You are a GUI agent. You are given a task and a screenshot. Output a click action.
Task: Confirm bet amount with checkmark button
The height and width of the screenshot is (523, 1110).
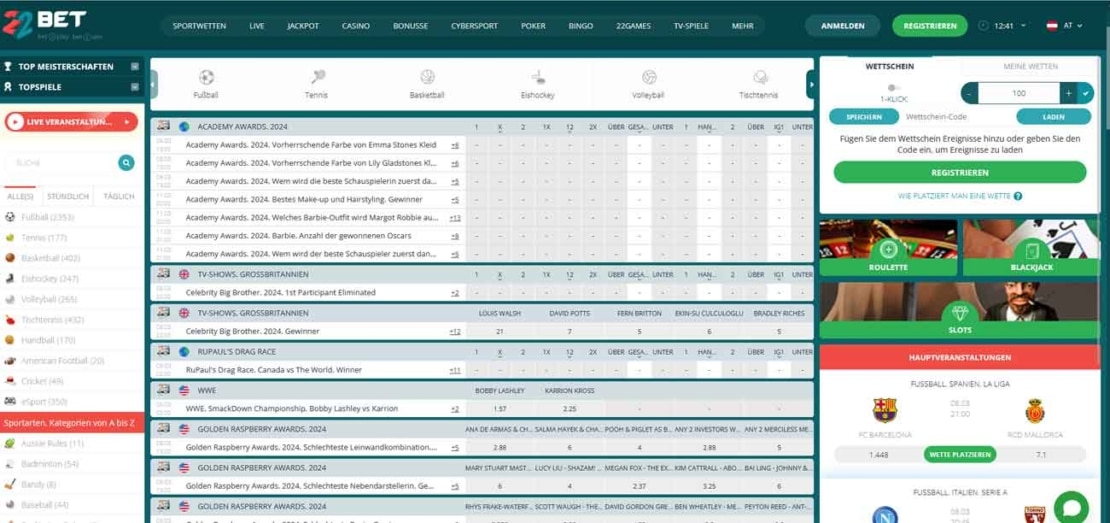(1085, 93)
